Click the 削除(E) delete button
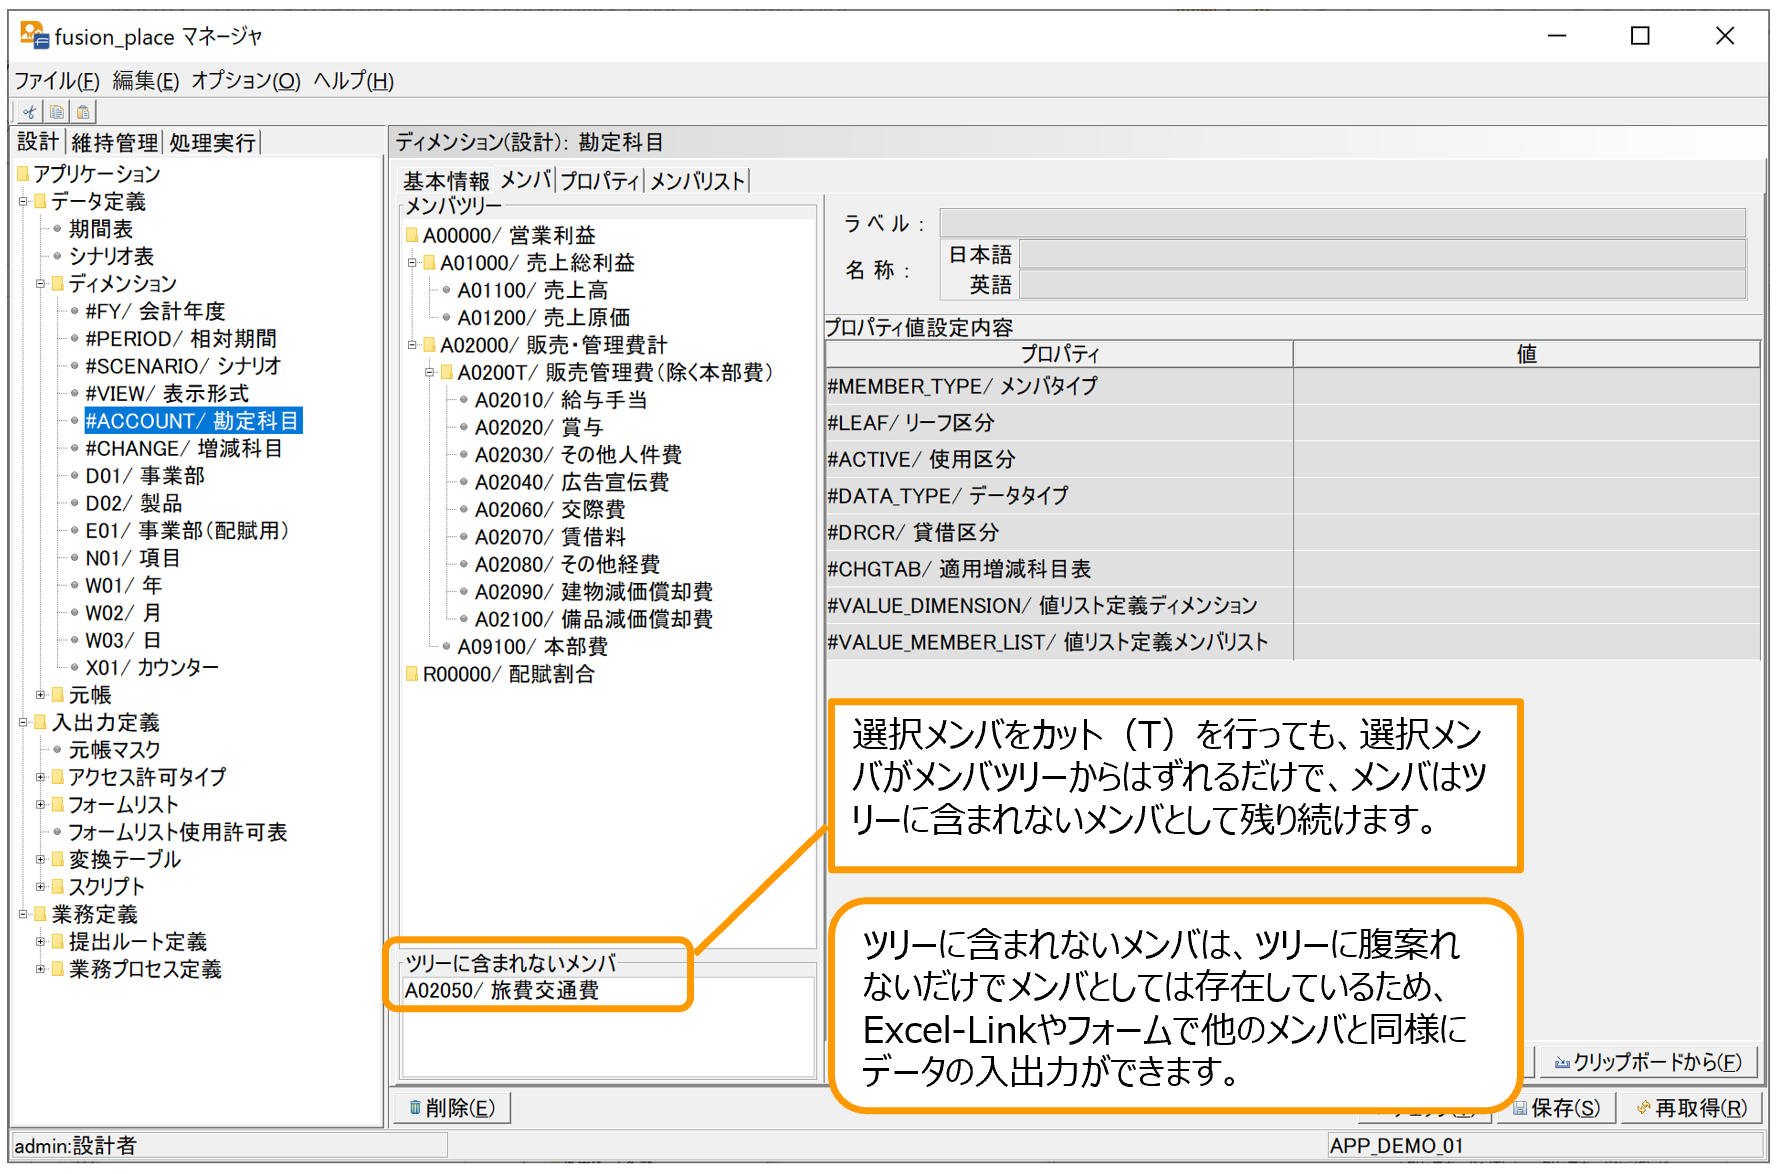Screen dimensions: 1783x1174 pyautogui.click(x=453, y=1107)
